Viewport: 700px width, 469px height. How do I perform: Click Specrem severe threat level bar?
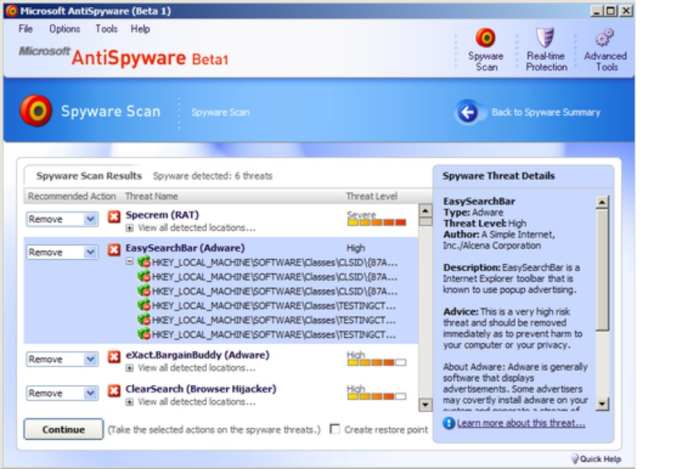[376, 222]
